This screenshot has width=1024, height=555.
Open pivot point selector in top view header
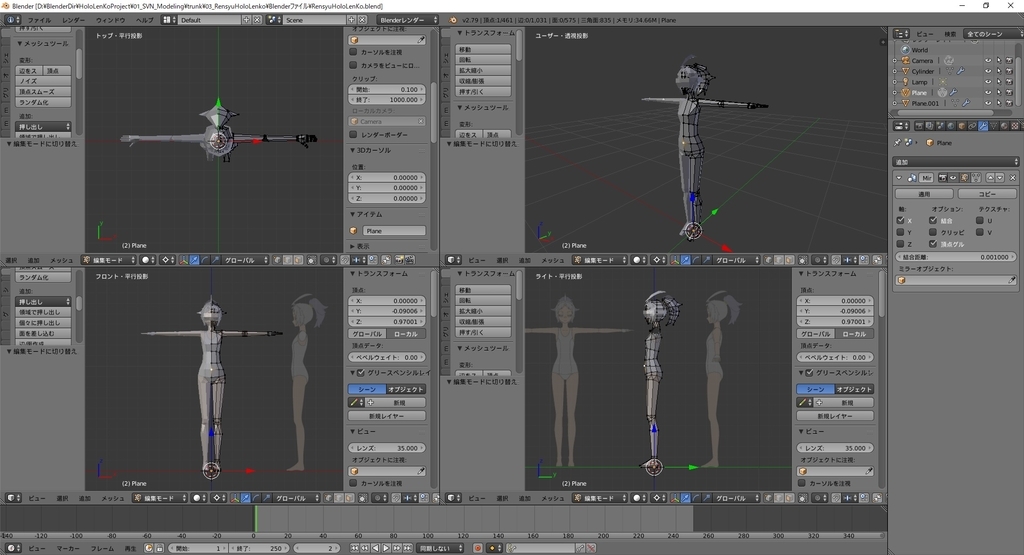pos(168,260)
